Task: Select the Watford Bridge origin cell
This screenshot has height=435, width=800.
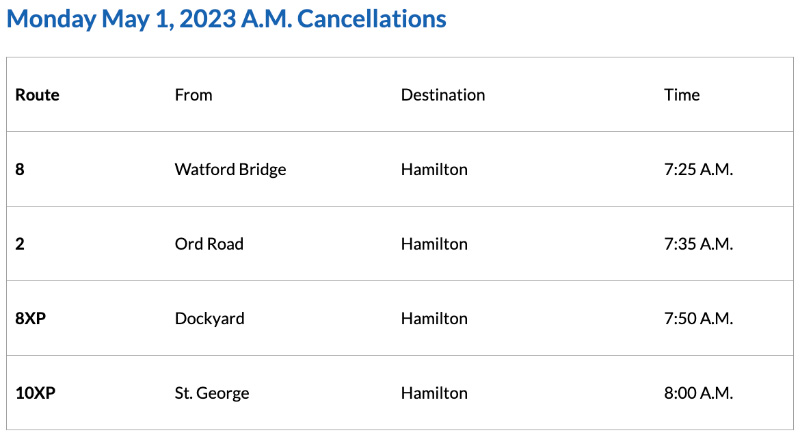Action: (230, 170)
